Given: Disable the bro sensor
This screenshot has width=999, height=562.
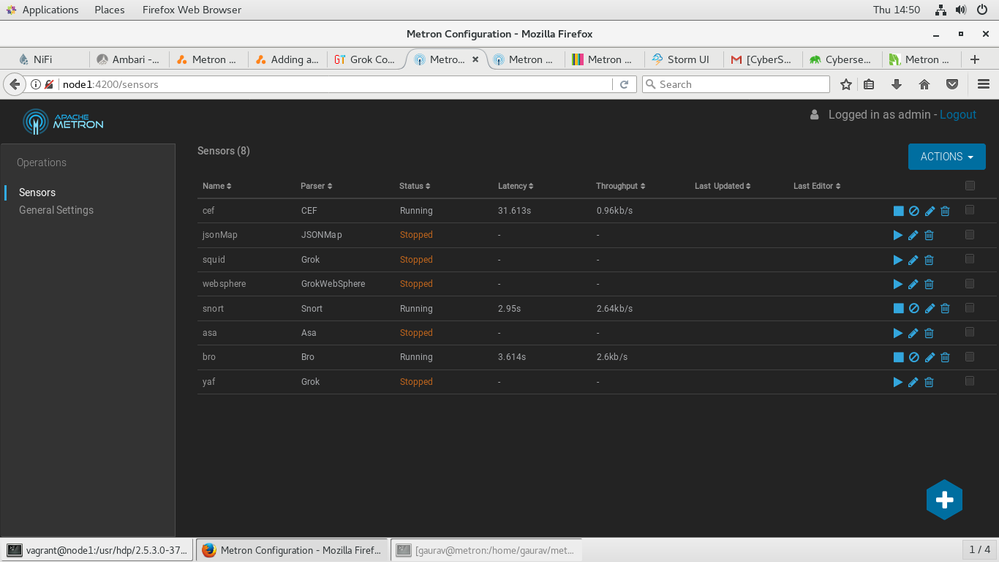Looking at the screenshot, I should click(x=914, y=357).
